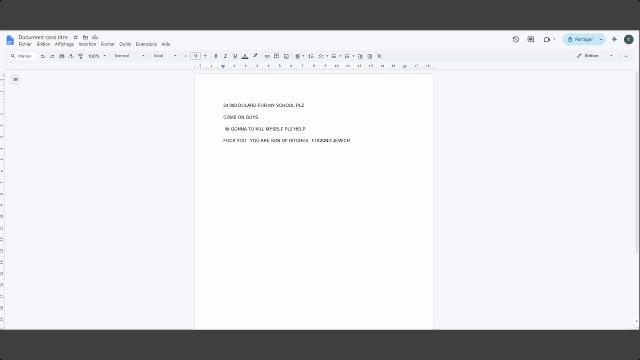Toggle bold formatting

216,56
